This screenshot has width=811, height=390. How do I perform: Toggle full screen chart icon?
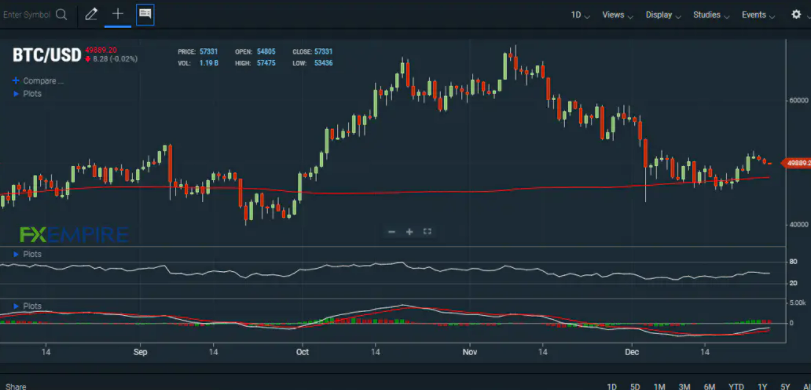point(427,231)
